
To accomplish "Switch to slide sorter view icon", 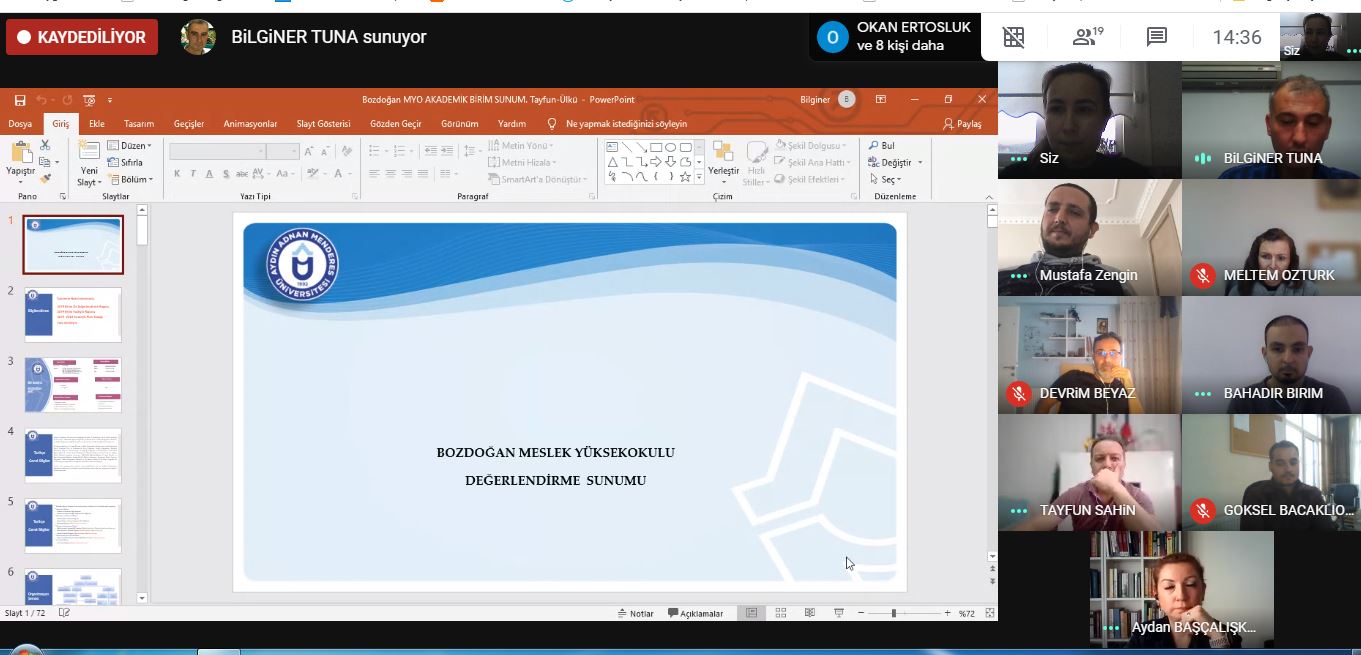I will (x=780, y=613).
